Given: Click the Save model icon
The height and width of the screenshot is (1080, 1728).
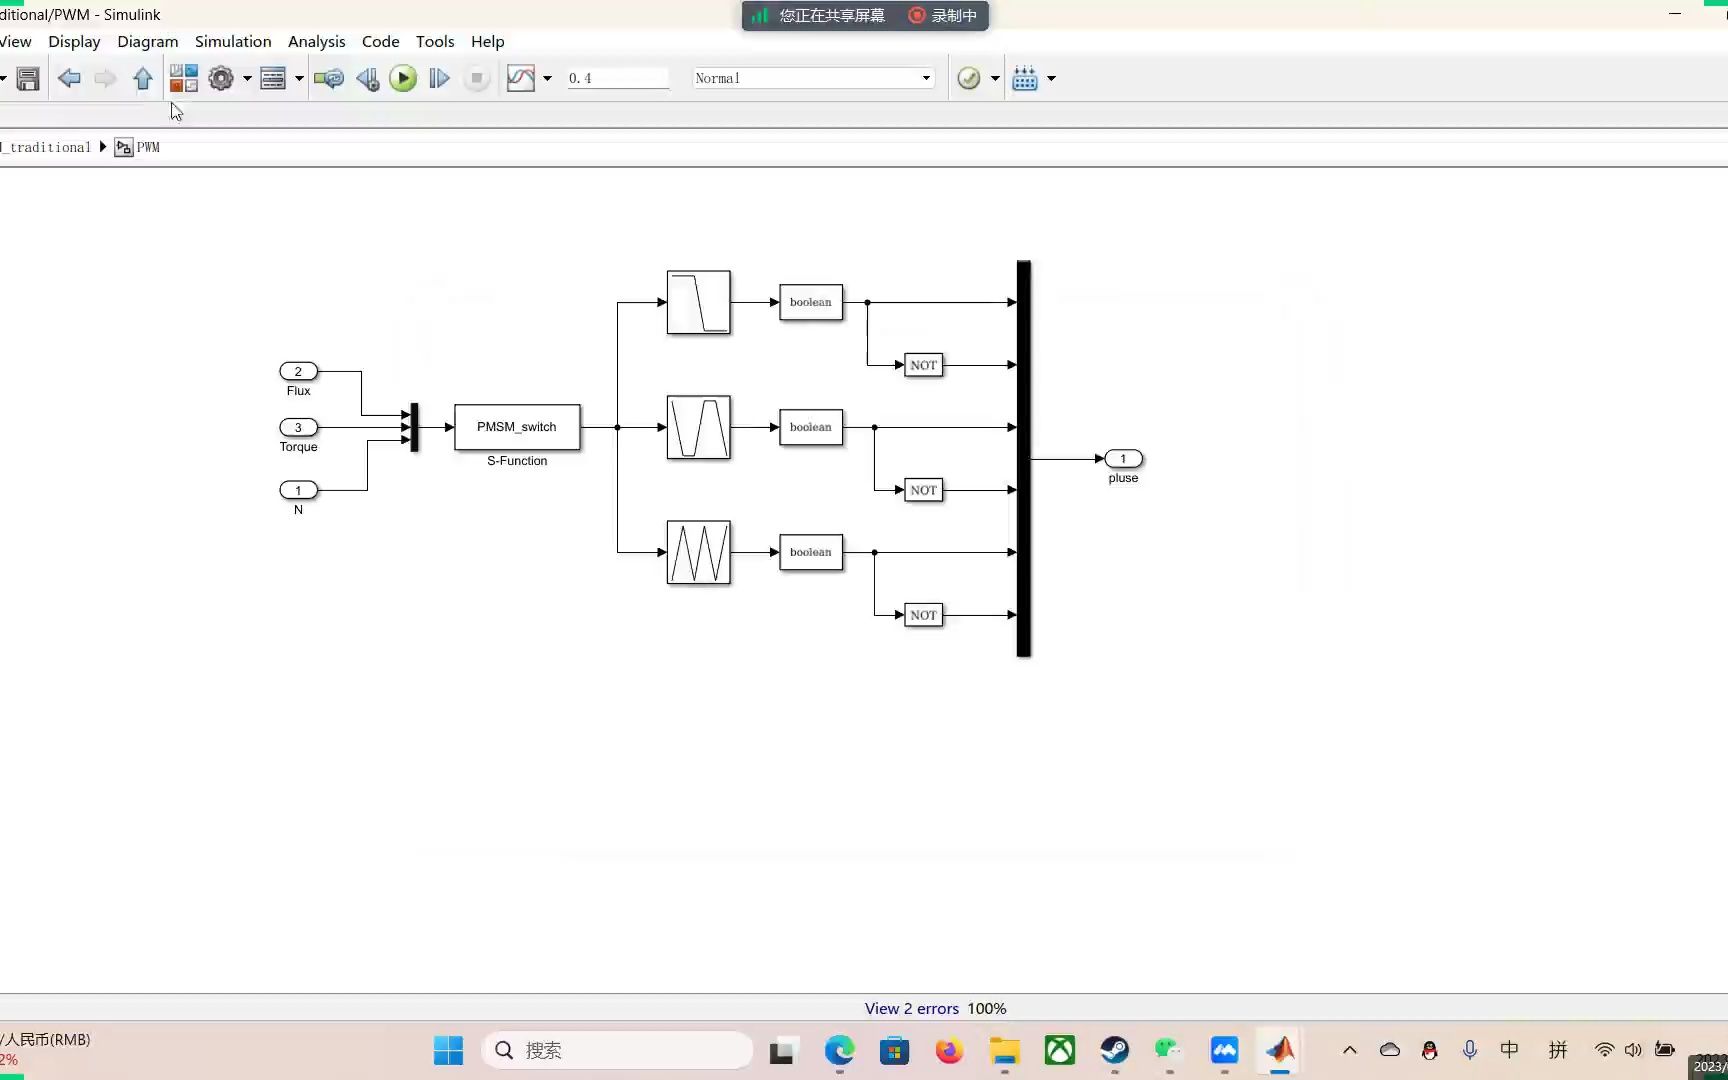Looking at the screenshot, I should coord(28,78).
